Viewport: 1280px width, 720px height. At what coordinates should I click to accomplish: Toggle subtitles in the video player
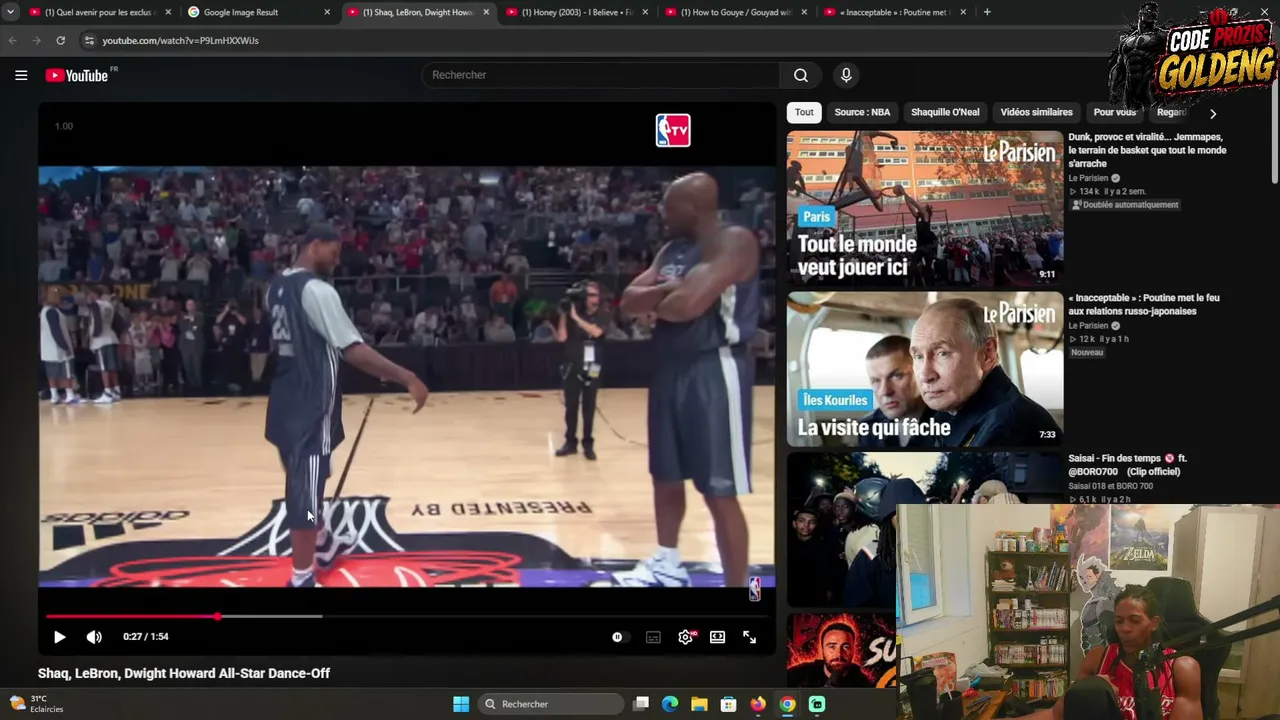[x=653, y=637]
